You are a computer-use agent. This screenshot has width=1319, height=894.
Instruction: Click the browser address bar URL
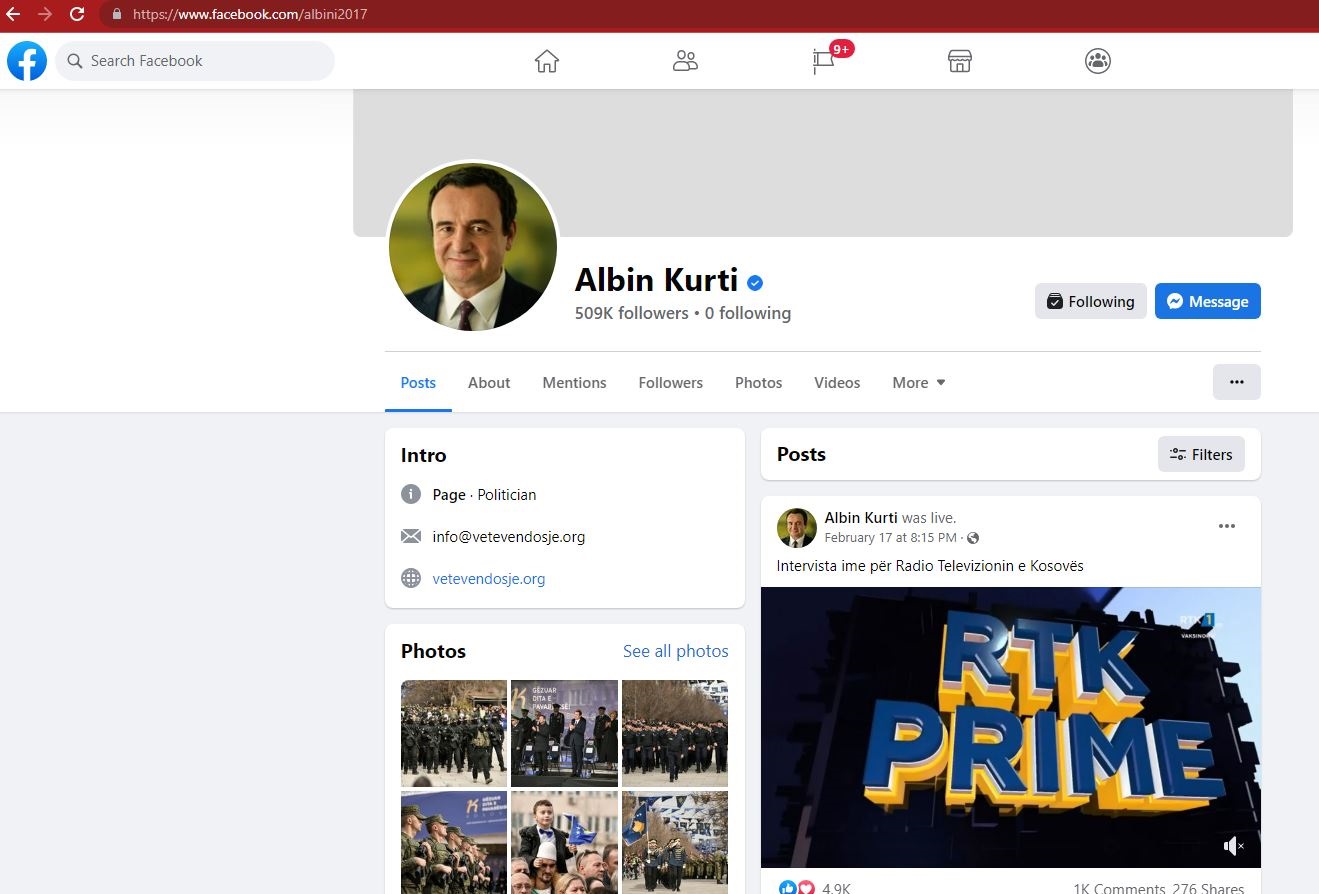[250, 14]
